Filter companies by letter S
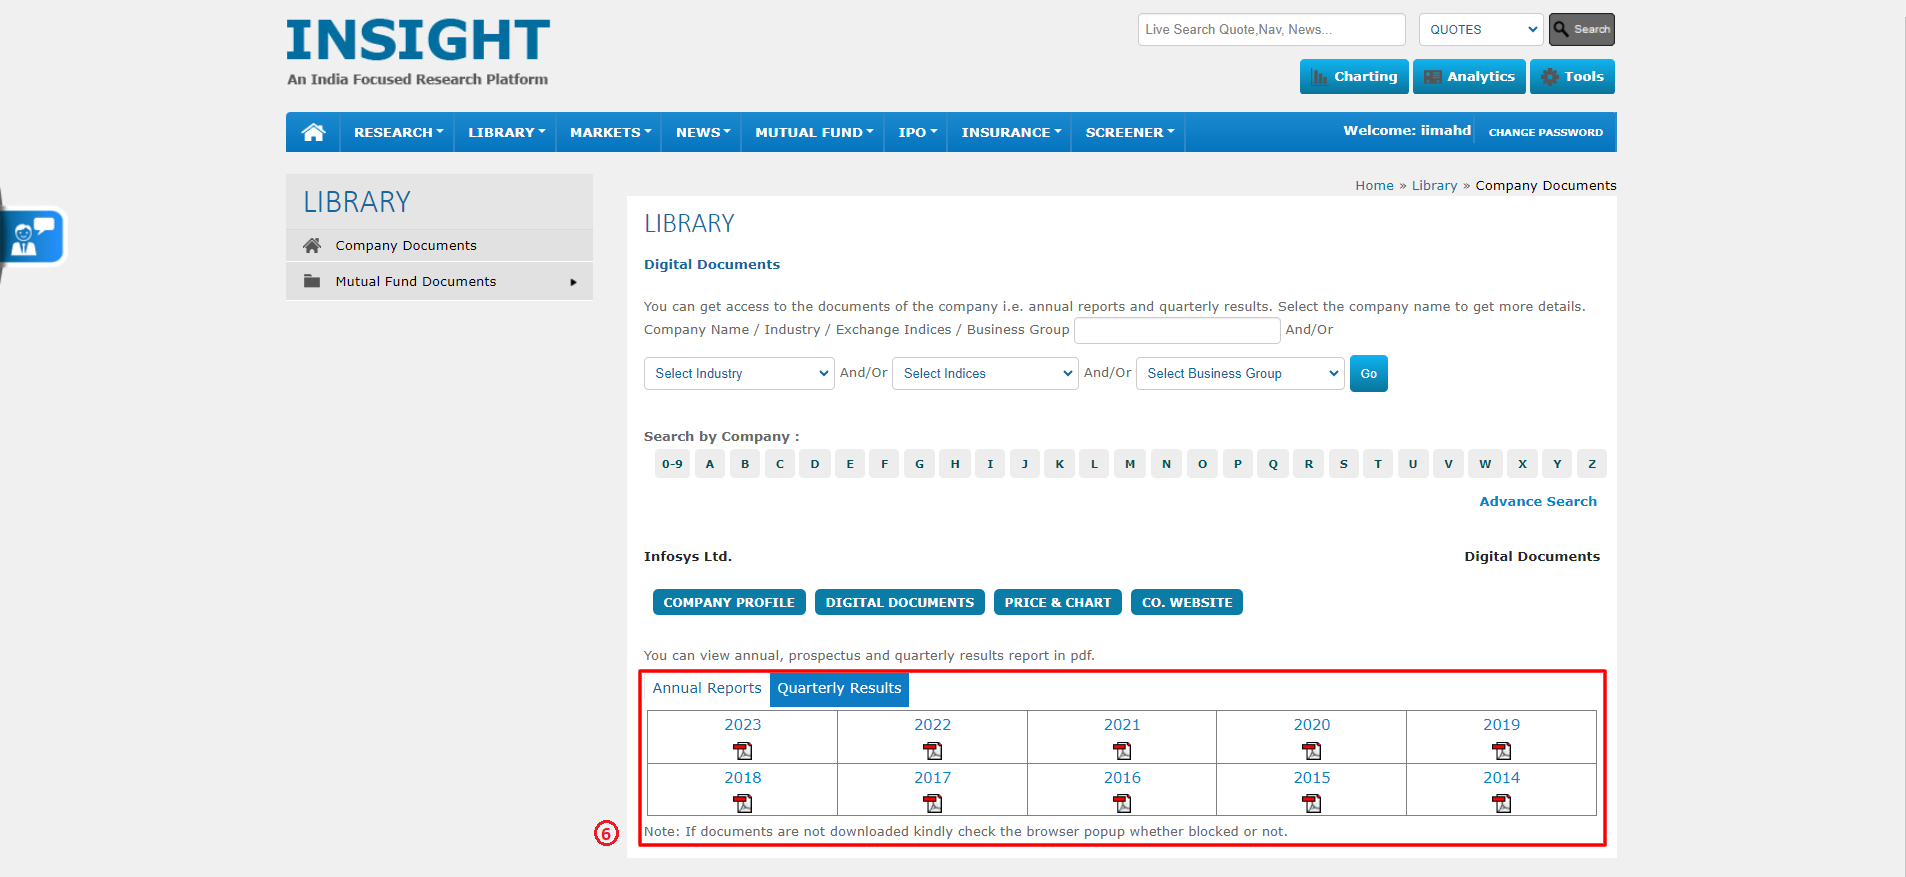This screenshot has height=877, width=1906. (x=1343, y=464)
